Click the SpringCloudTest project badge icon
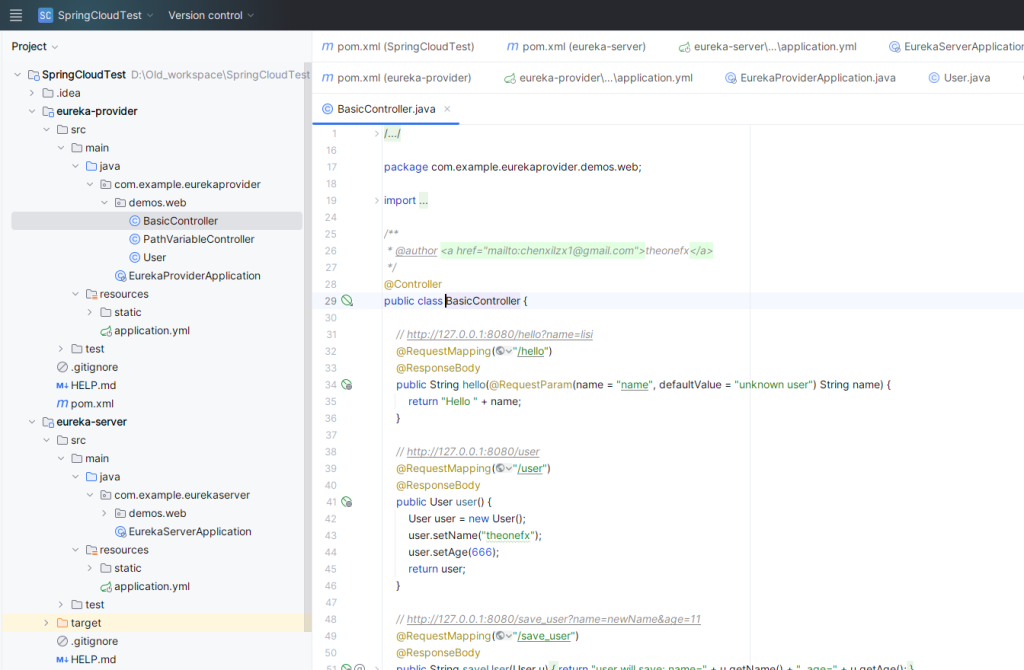The image size is (1024, 670). 46,15
